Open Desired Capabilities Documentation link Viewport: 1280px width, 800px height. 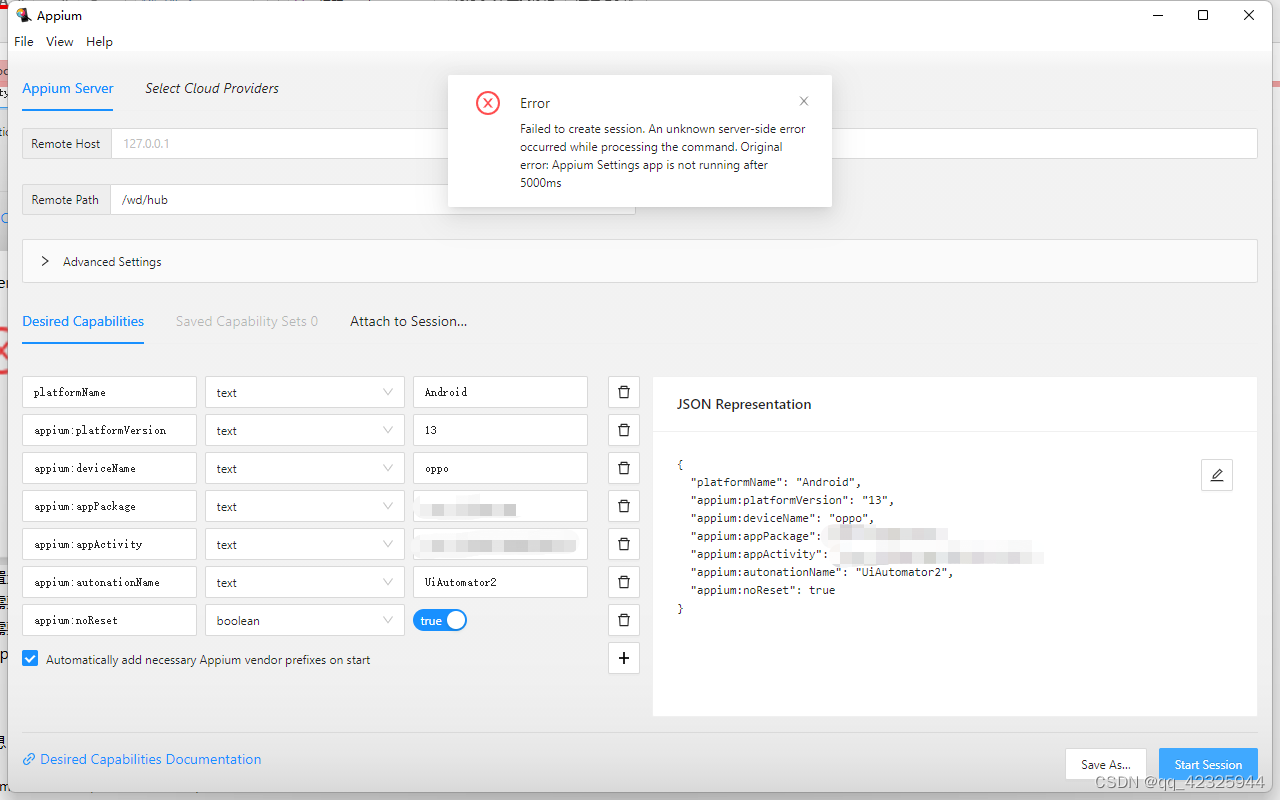(151, 760)
